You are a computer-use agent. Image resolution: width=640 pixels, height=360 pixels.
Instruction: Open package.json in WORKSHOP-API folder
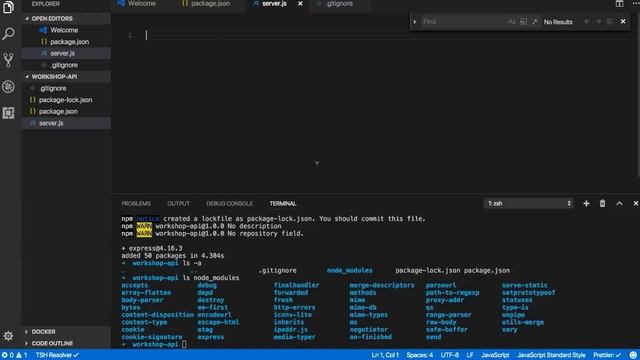[58, 111]
